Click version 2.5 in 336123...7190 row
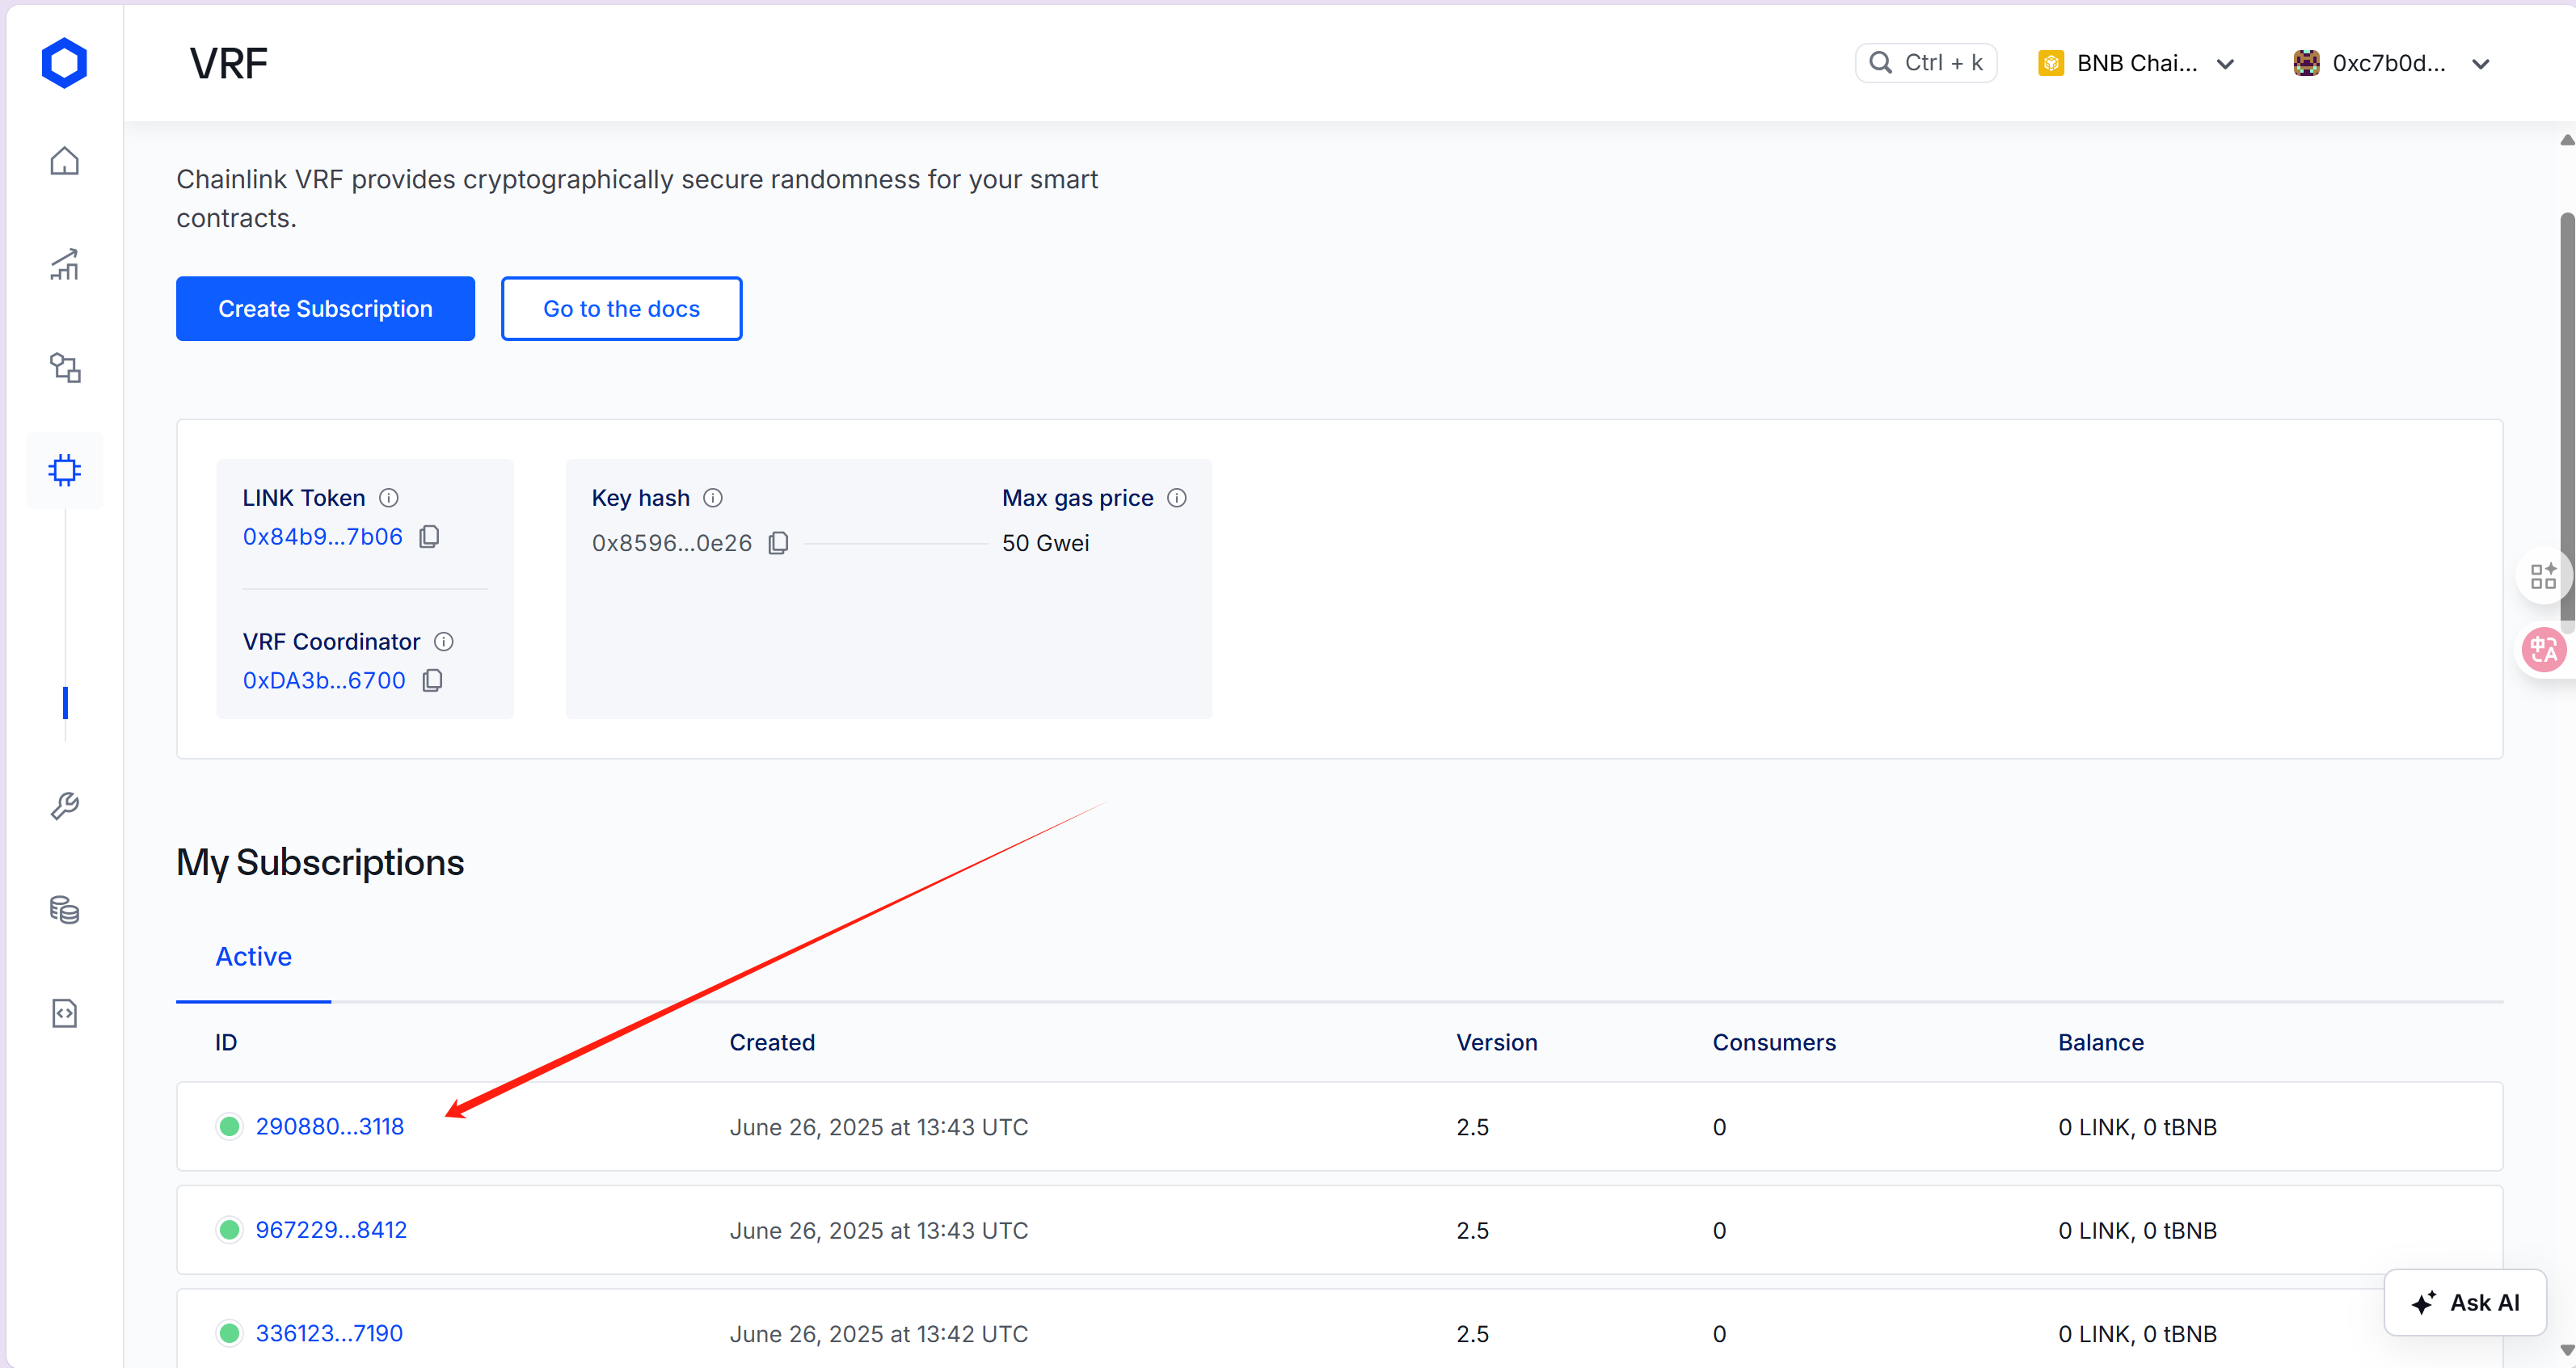This screenshot has width=2576, height=1368. point(1472,1334)
